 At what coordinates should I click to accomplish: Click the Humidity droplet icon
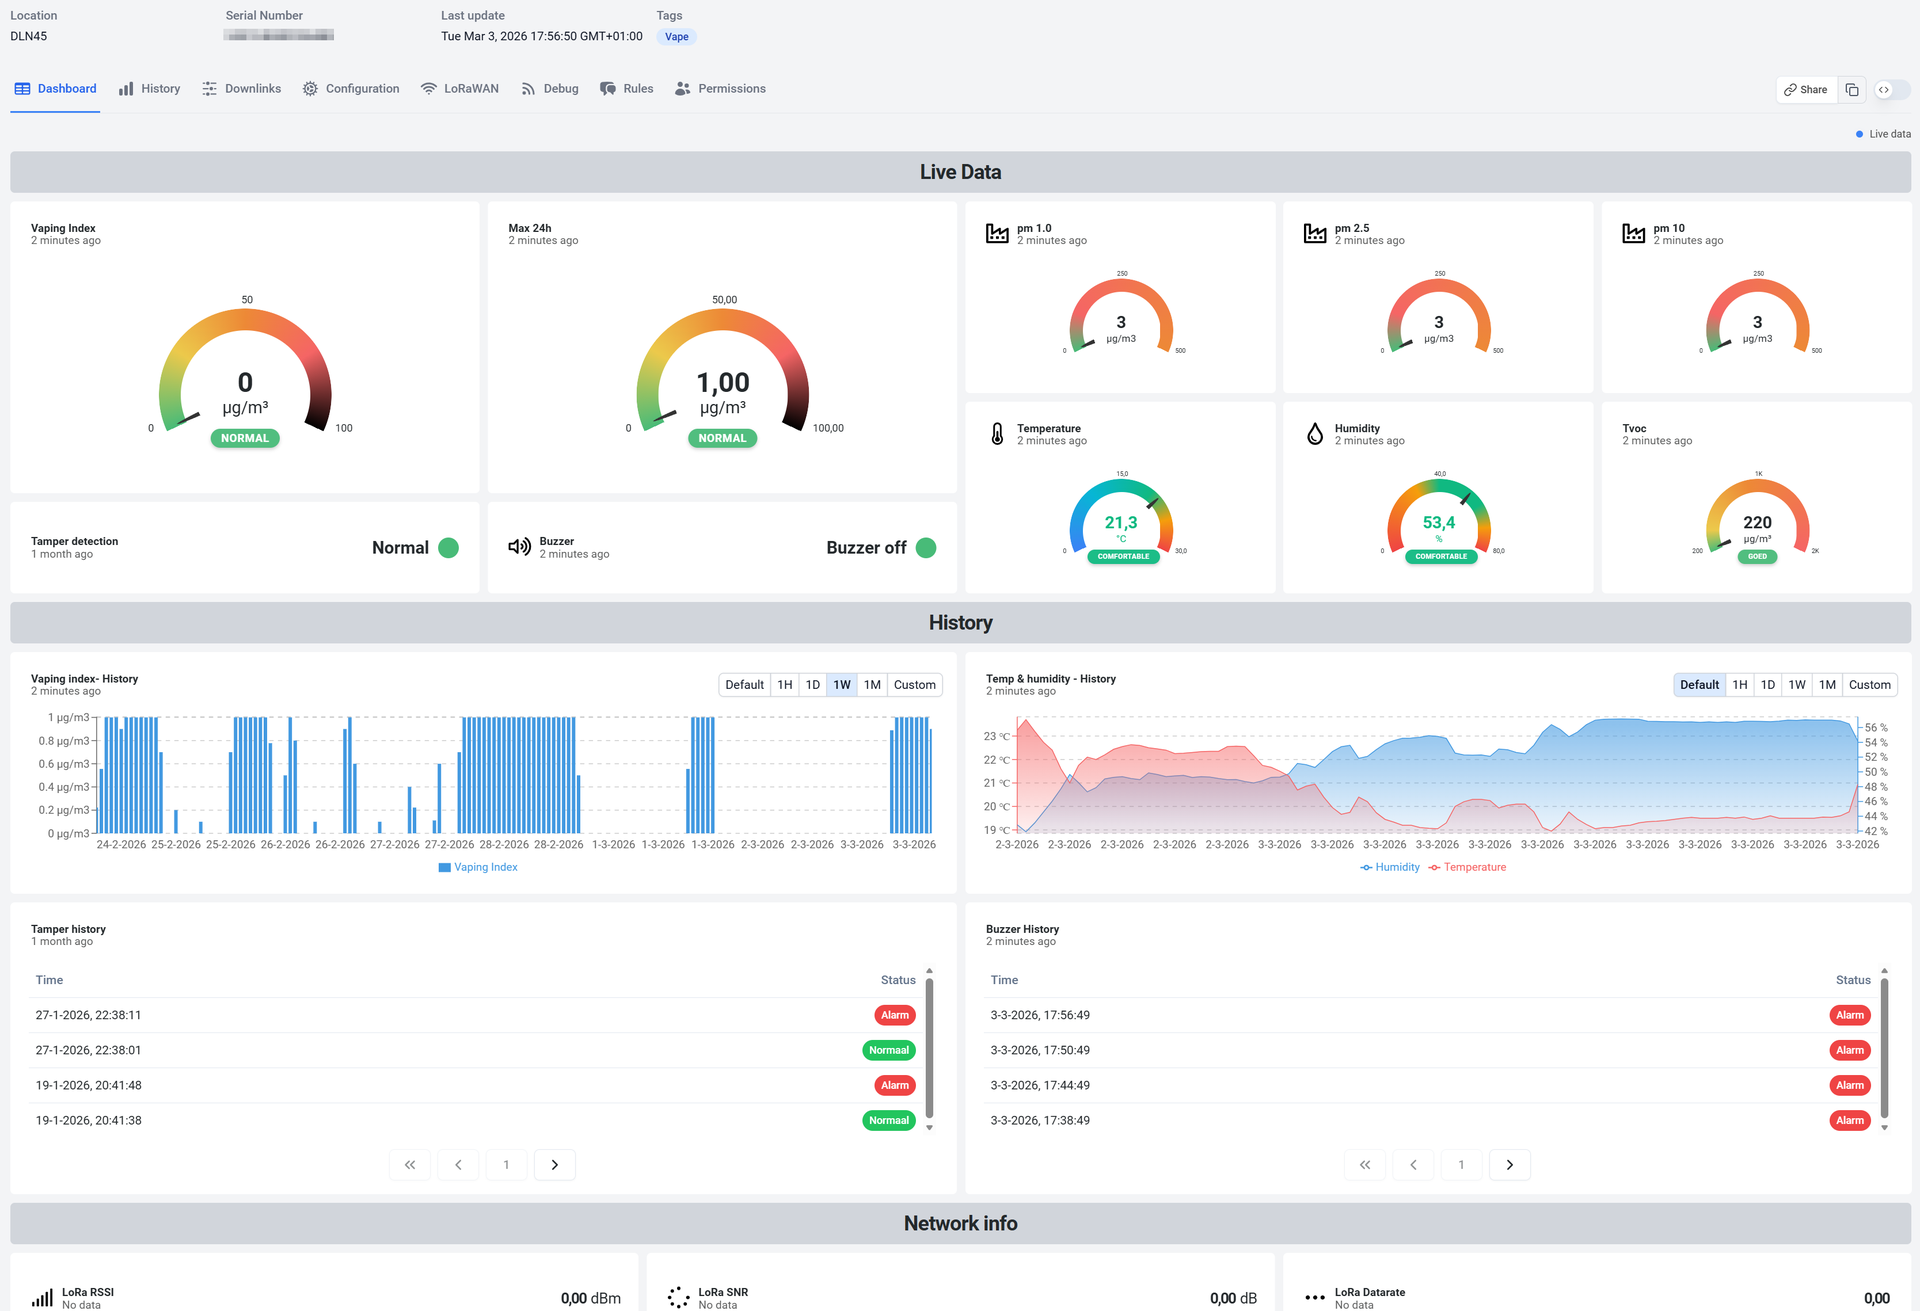pos(1315,434)
